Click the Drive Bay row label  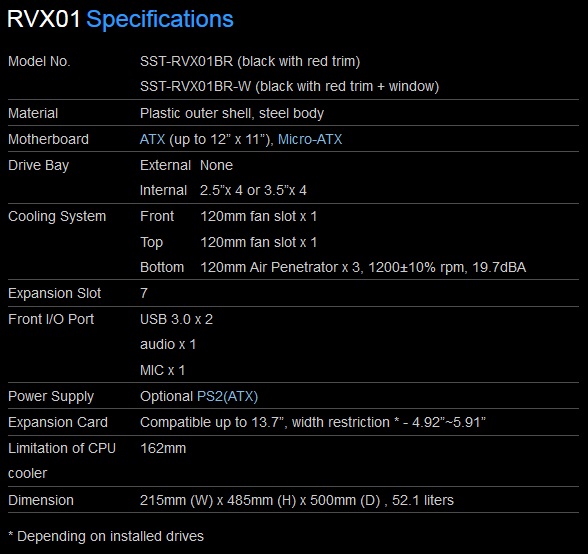[x=39, y=165]
